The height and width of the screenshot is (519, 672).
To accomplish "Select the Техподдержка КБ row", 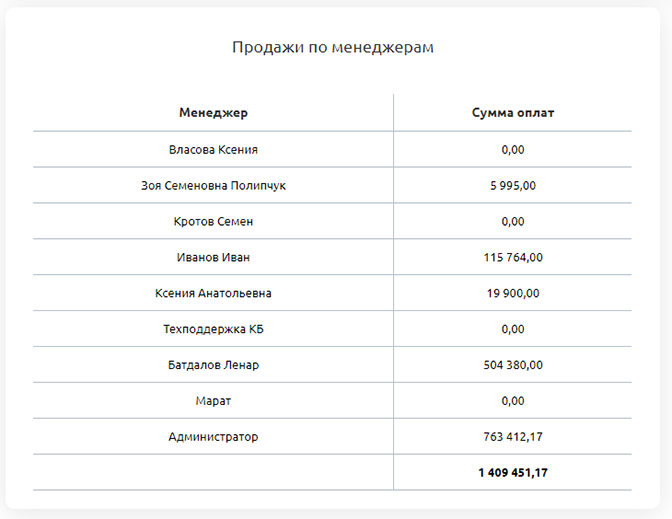I will click(x=213, y=329).
